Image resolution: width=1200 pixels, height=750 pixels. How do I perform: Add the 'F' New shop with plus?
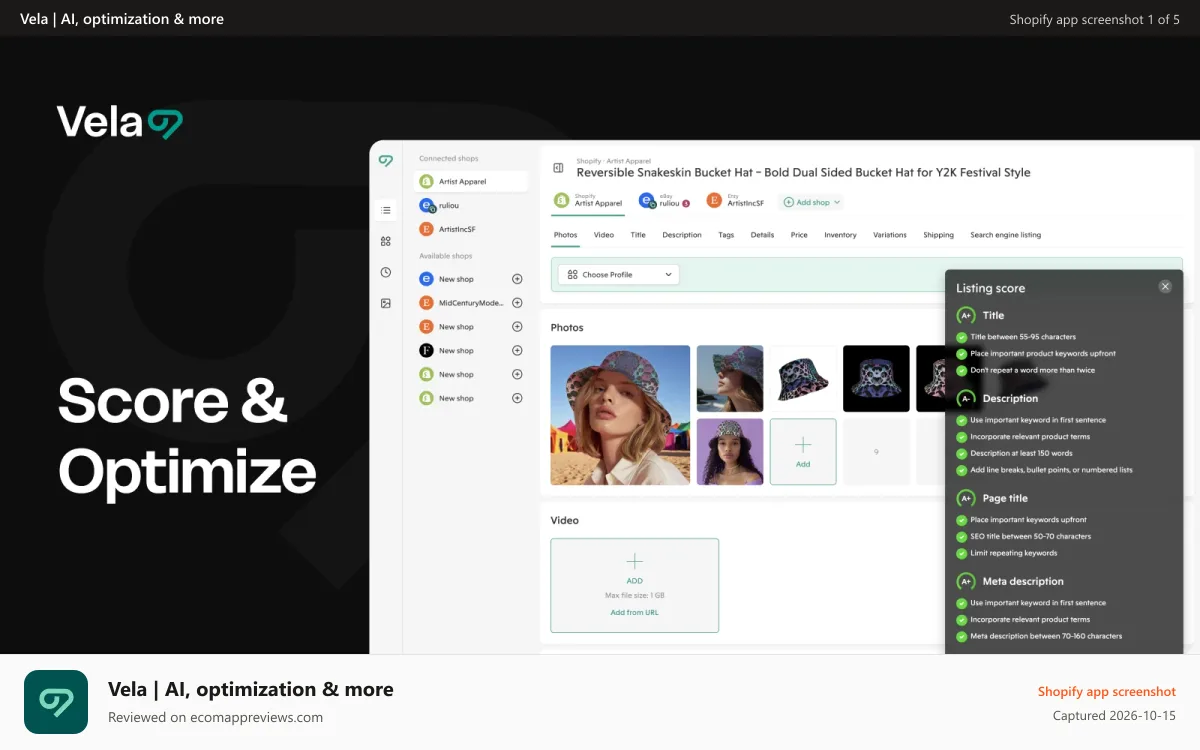517,351
